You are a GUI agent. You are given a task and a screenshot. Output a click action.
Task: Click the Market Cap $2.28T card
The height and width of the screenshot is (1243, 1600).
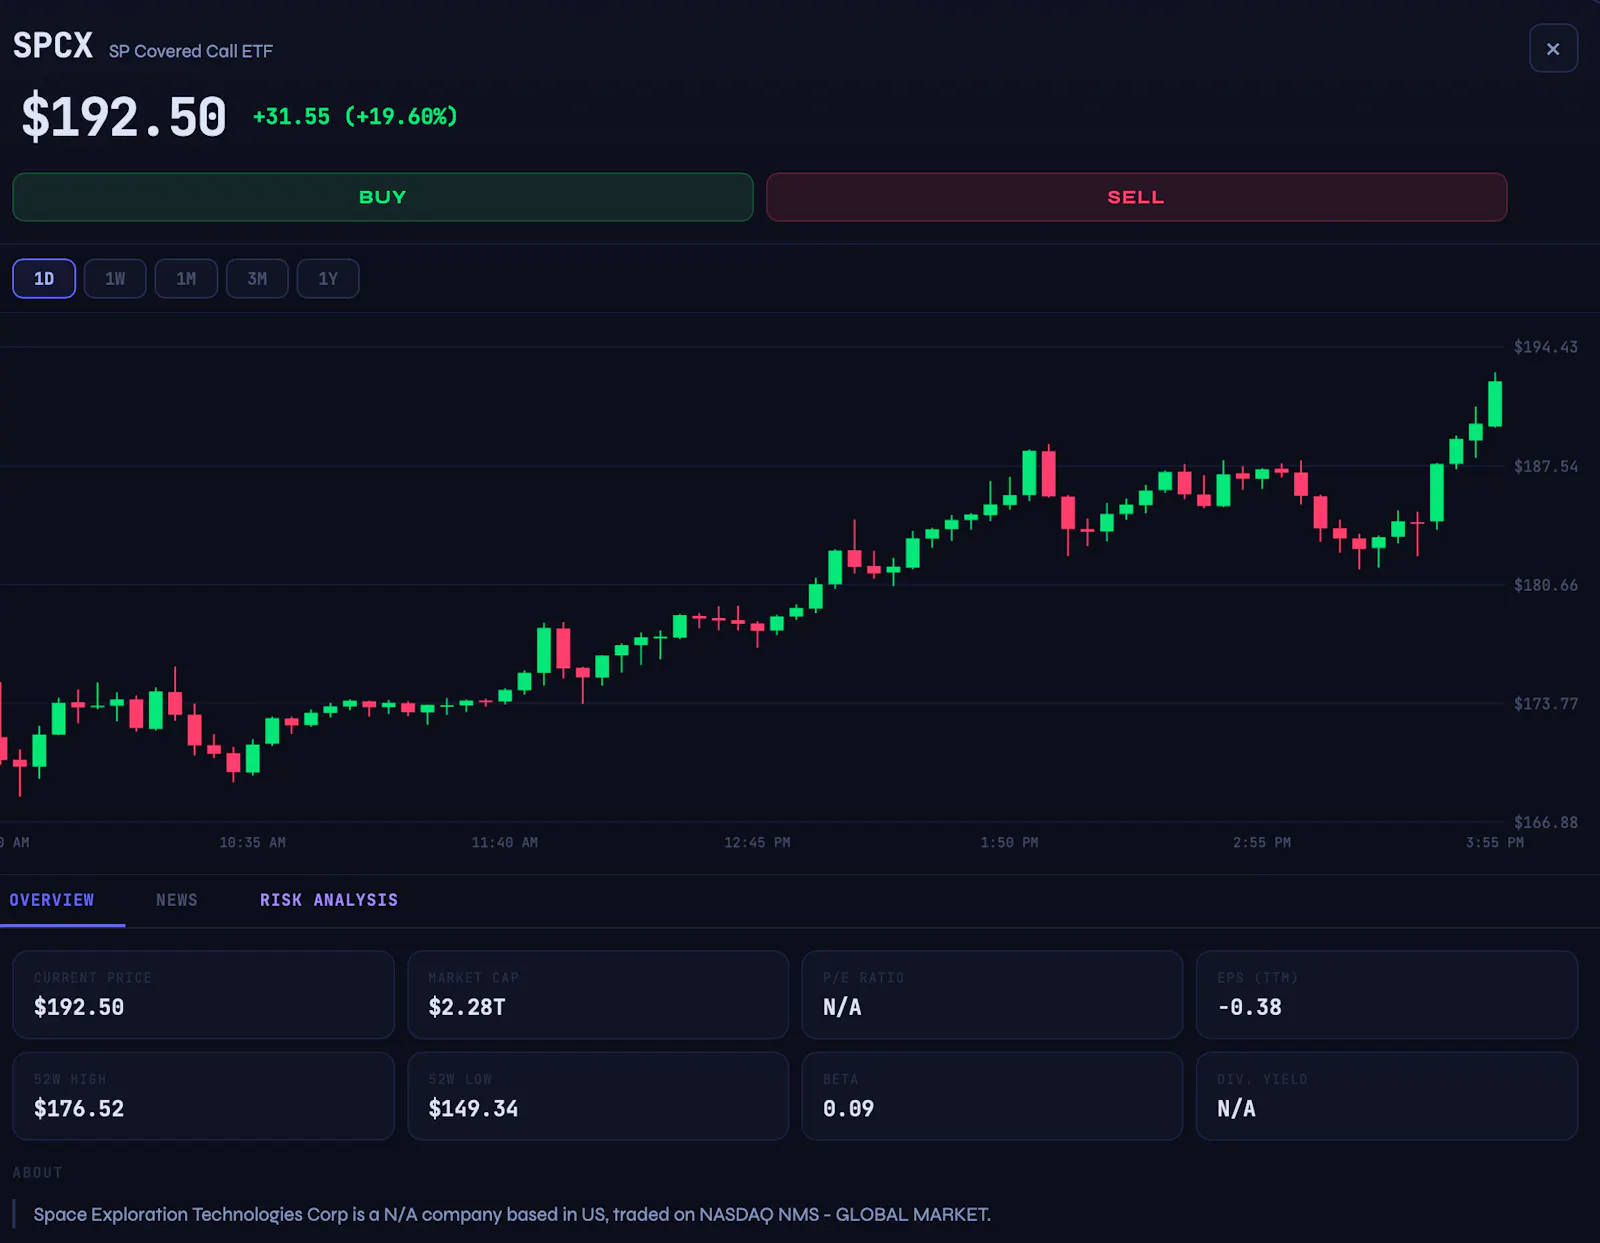click(x=598, y=995)
